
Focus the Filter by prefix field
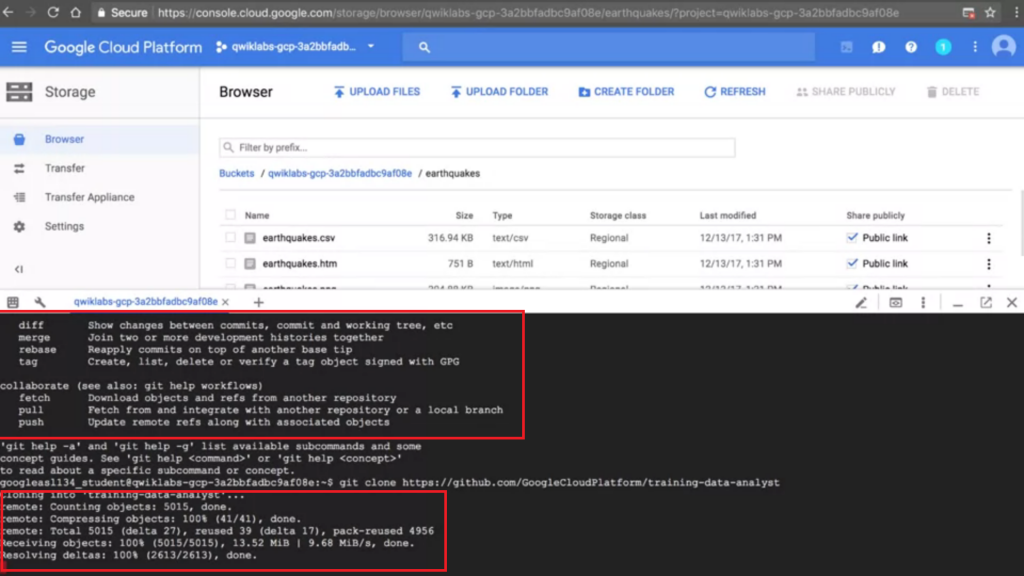coord(477,148)
